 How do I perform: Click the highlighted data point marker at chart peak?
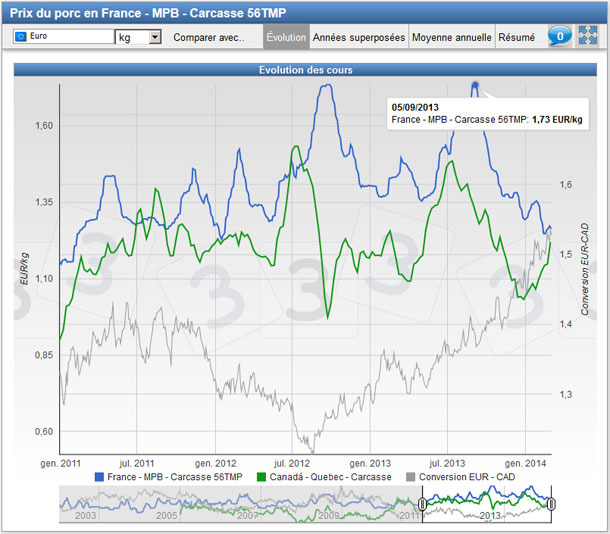(x=475, y=86)
